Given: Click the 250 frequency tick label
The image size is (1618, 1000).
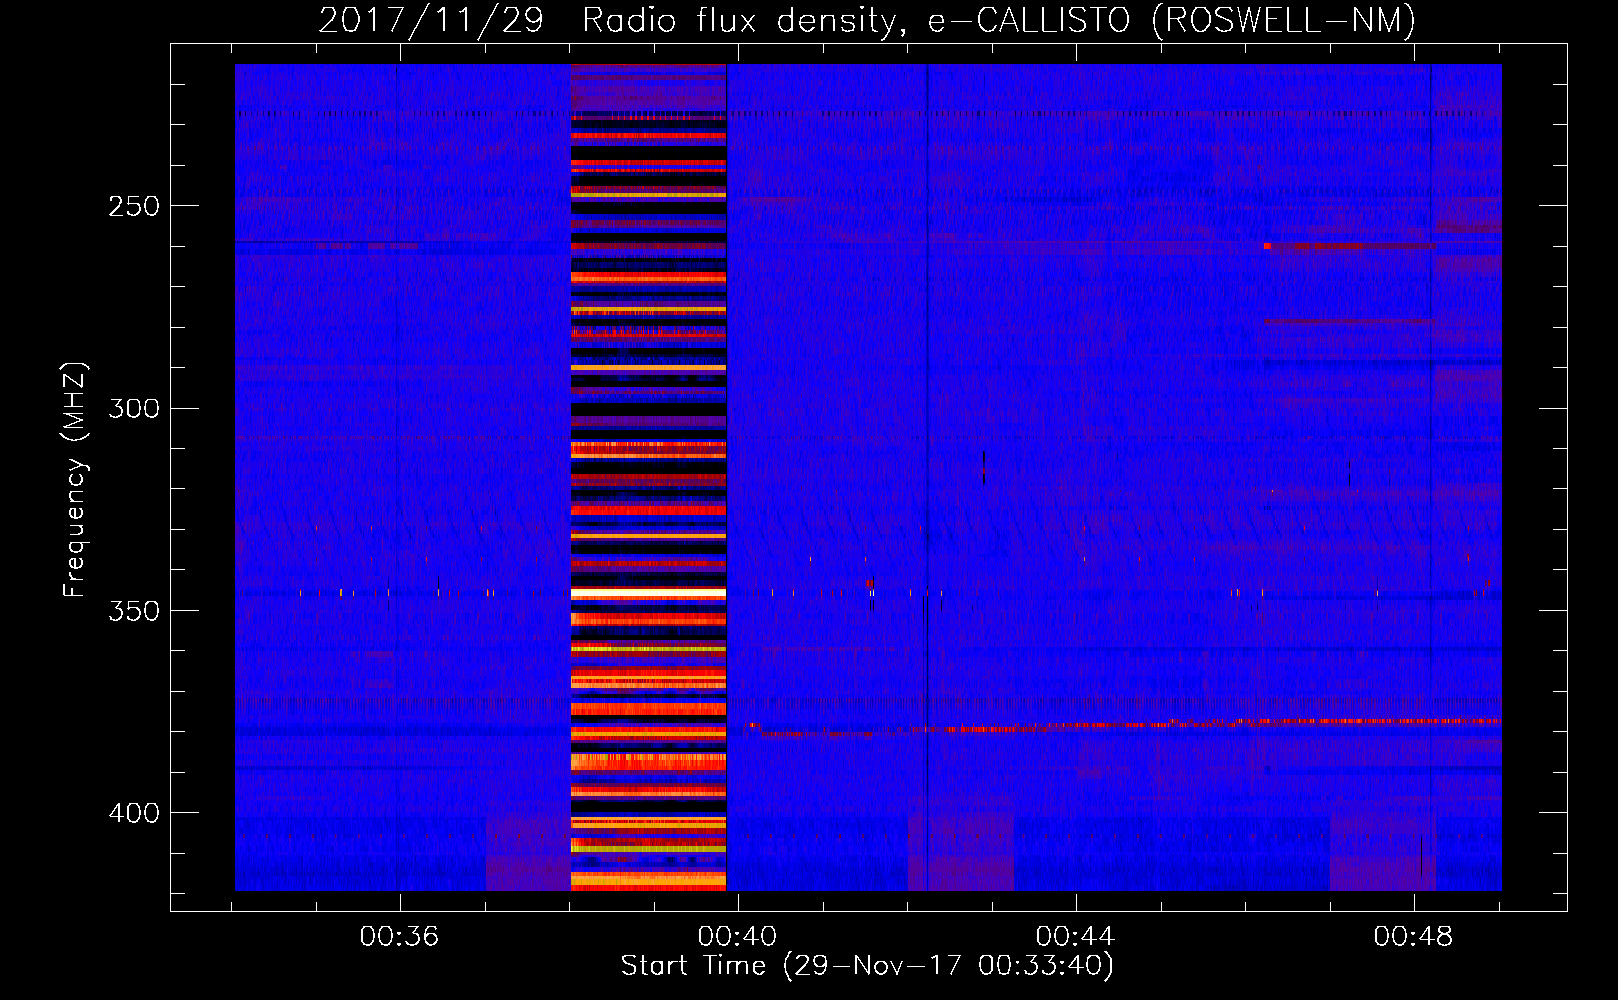Looking at the screenshot, I should [x=134, y=206].
